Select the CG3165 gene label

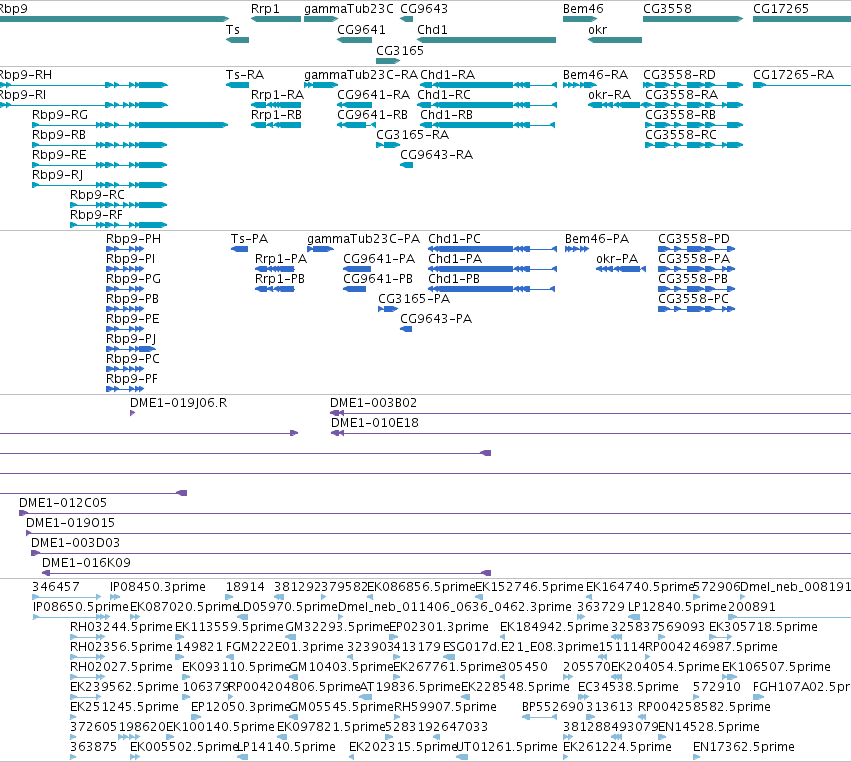400,50
